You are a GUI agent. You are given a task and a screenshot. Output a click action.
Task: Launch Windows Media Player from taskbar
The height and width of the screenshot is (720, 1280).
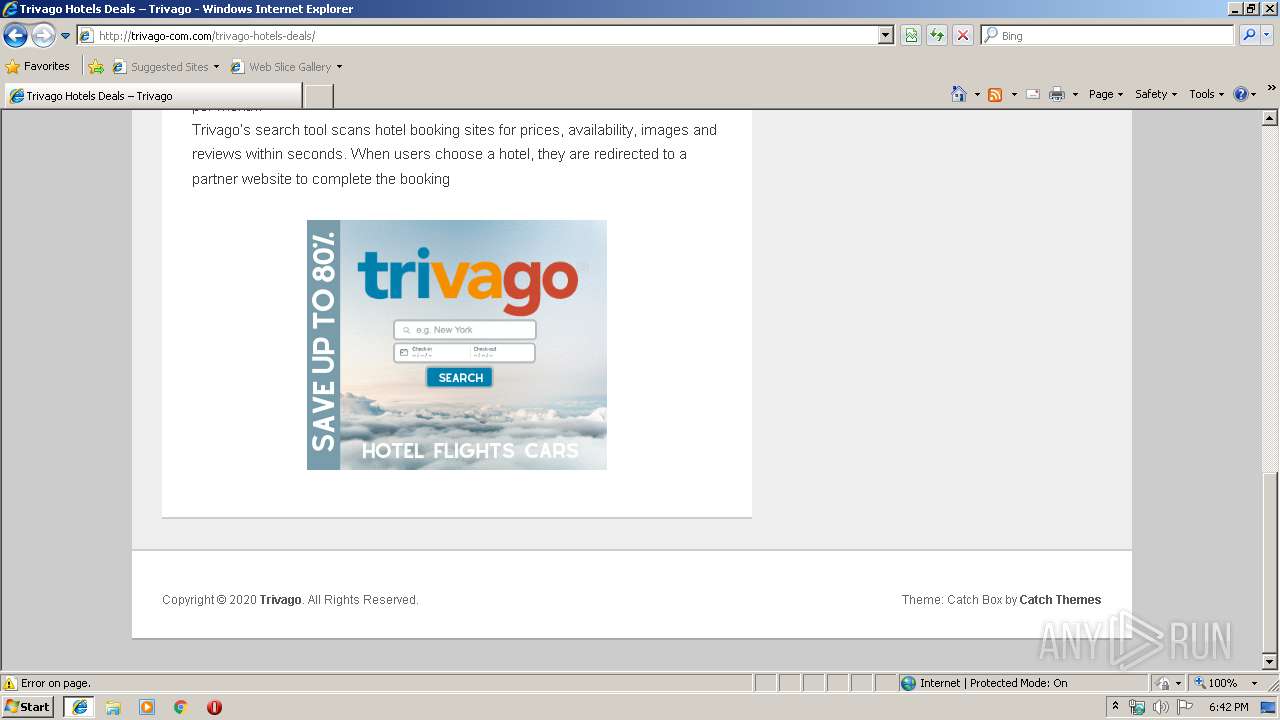[147, 707]
